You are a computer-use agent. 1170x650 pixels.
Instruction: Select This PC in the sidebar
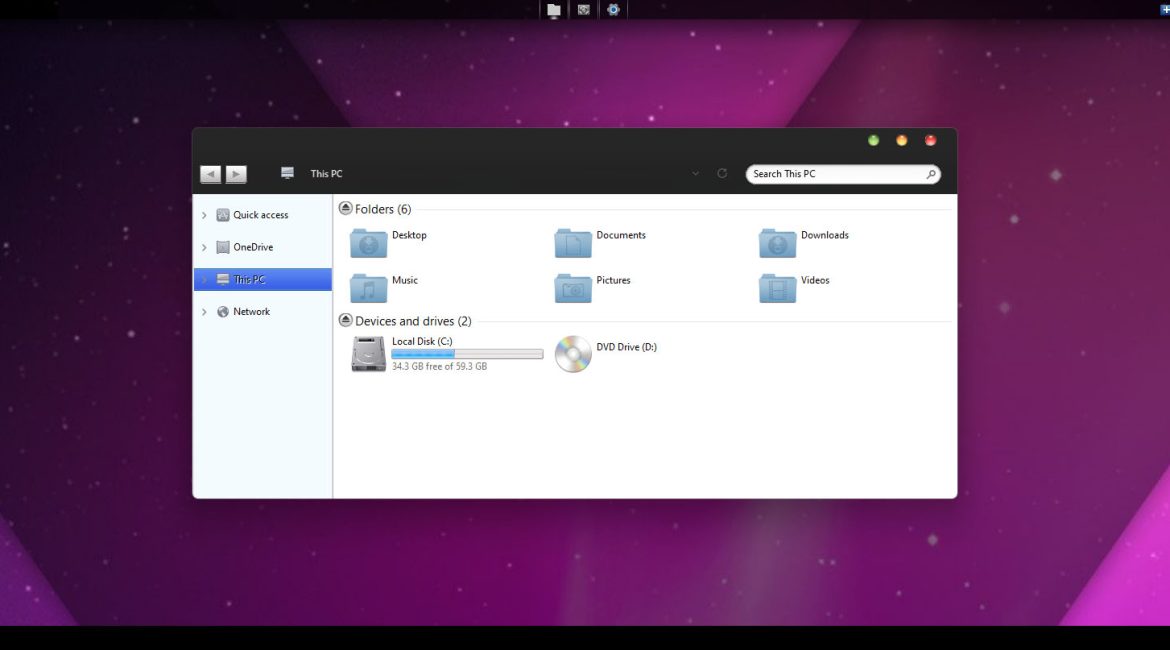coord(249,280)
